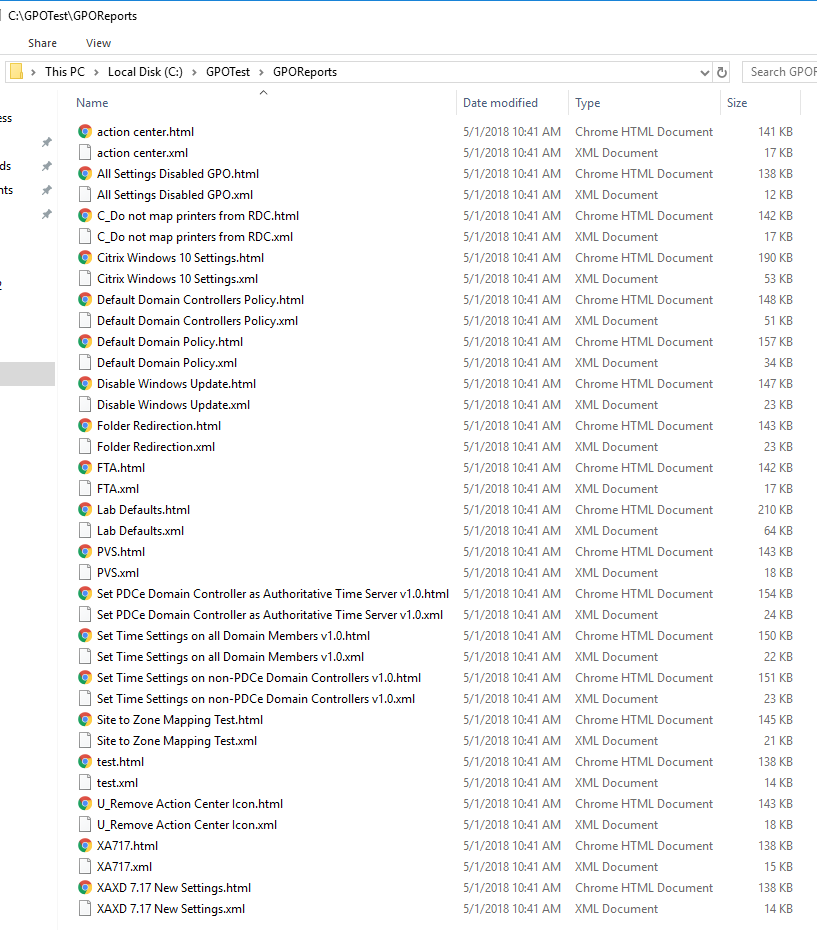Click the refresh button beside address bar
The height and width of the screenshot is (930, 817).
click(722, 72)
